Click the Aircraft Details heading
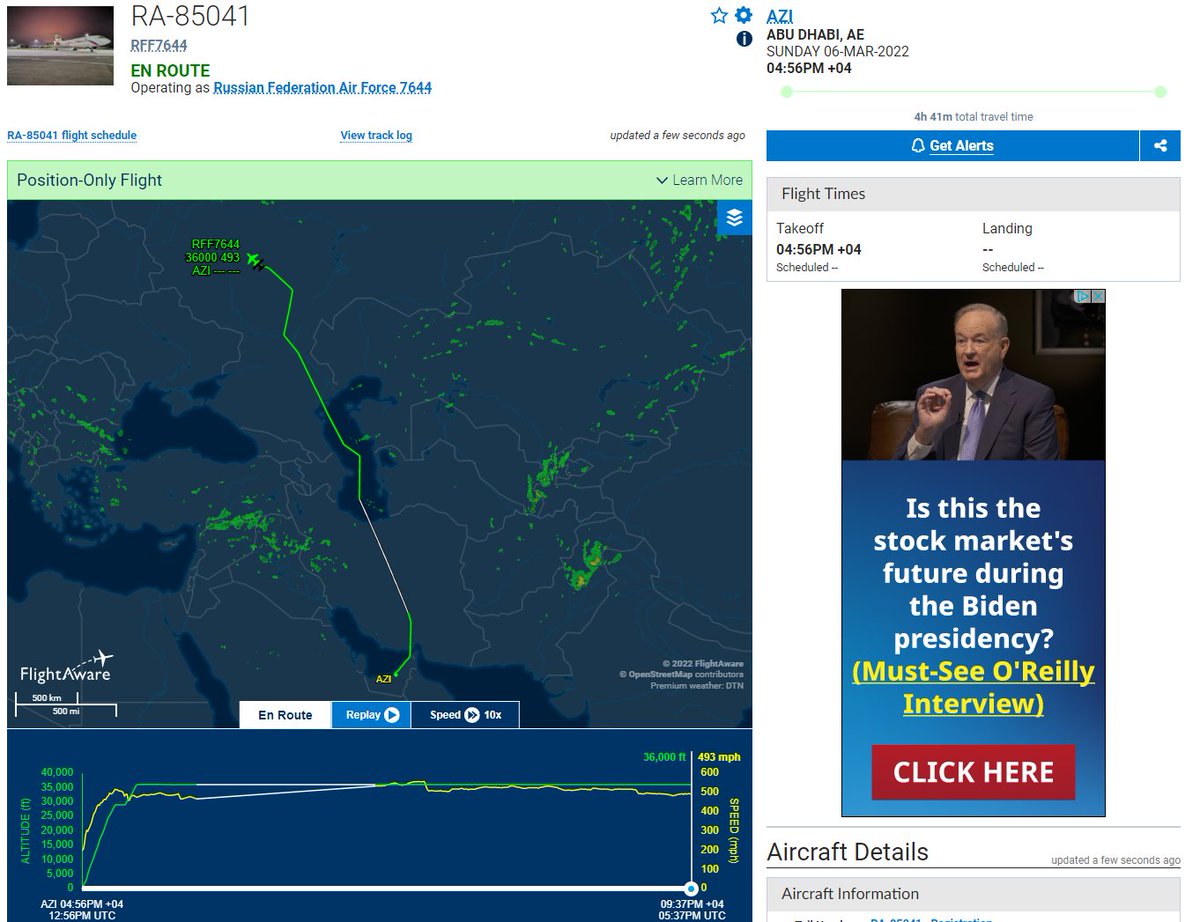1200x922 pixels. point(847,852)
